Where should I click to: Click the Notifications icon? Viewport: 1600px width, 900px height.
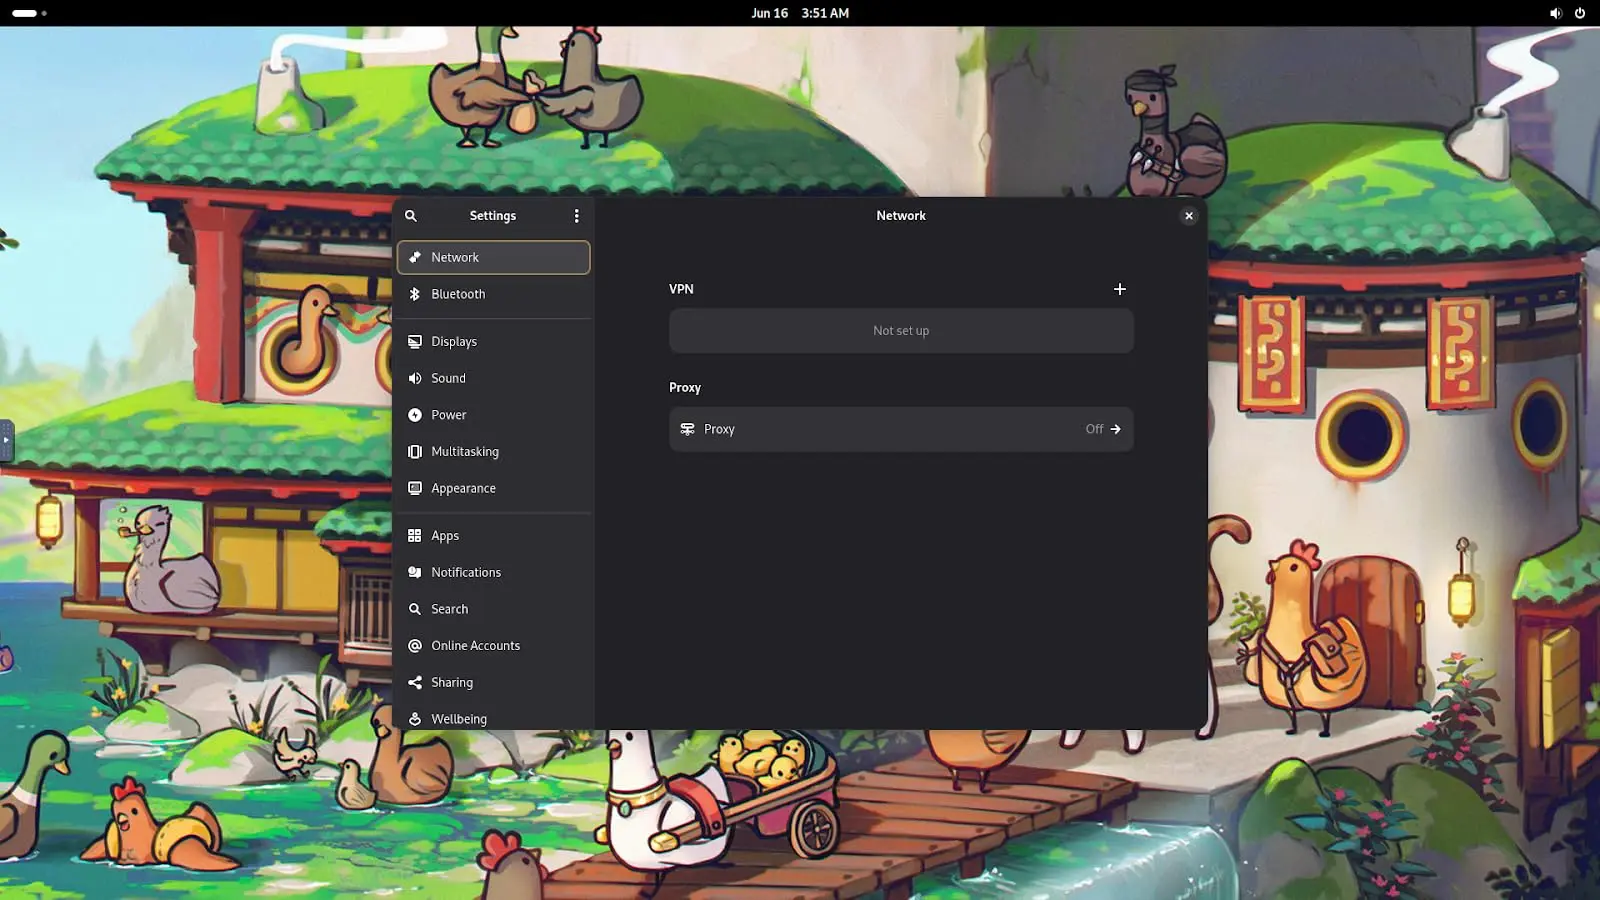[x=415, y=572]
